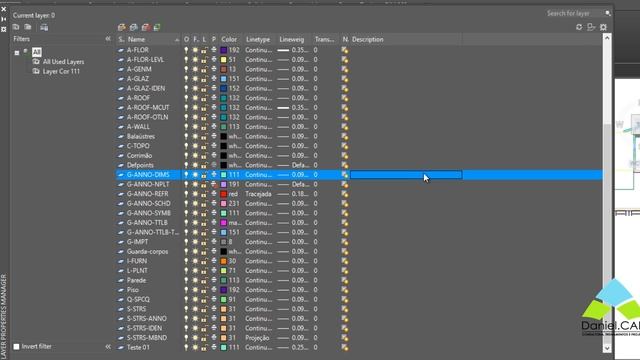Click New VP Freeze icon for Piso

tap(345, 290)
